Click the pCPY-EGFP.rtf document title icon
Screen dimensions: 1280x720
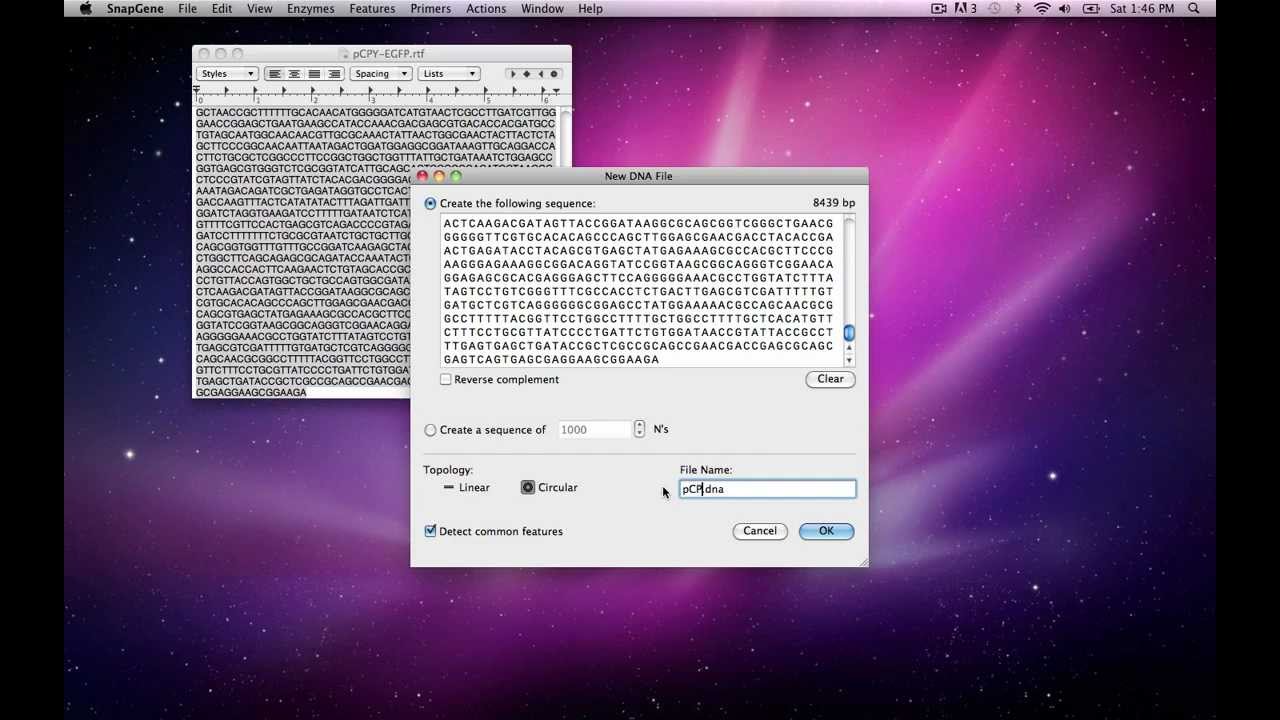[x=345, y=54]
